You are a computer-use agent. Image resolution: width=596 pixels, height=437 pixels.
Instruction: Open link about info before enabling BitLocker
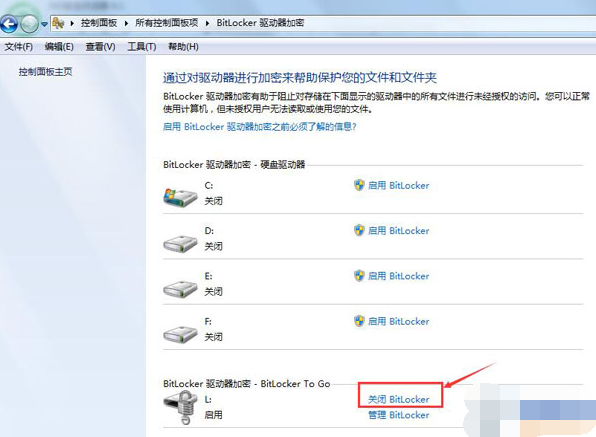(x=260, y=127)
